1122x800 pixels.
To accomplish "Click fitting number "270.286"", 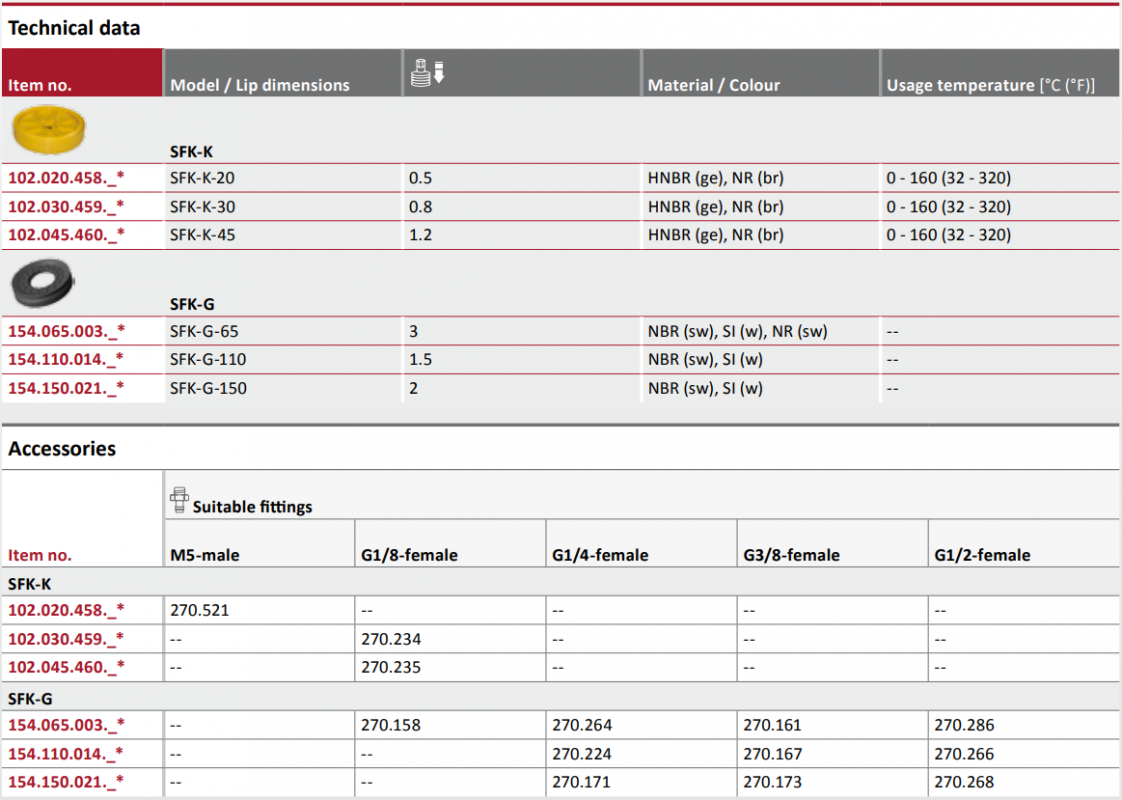I will point(964,725).
